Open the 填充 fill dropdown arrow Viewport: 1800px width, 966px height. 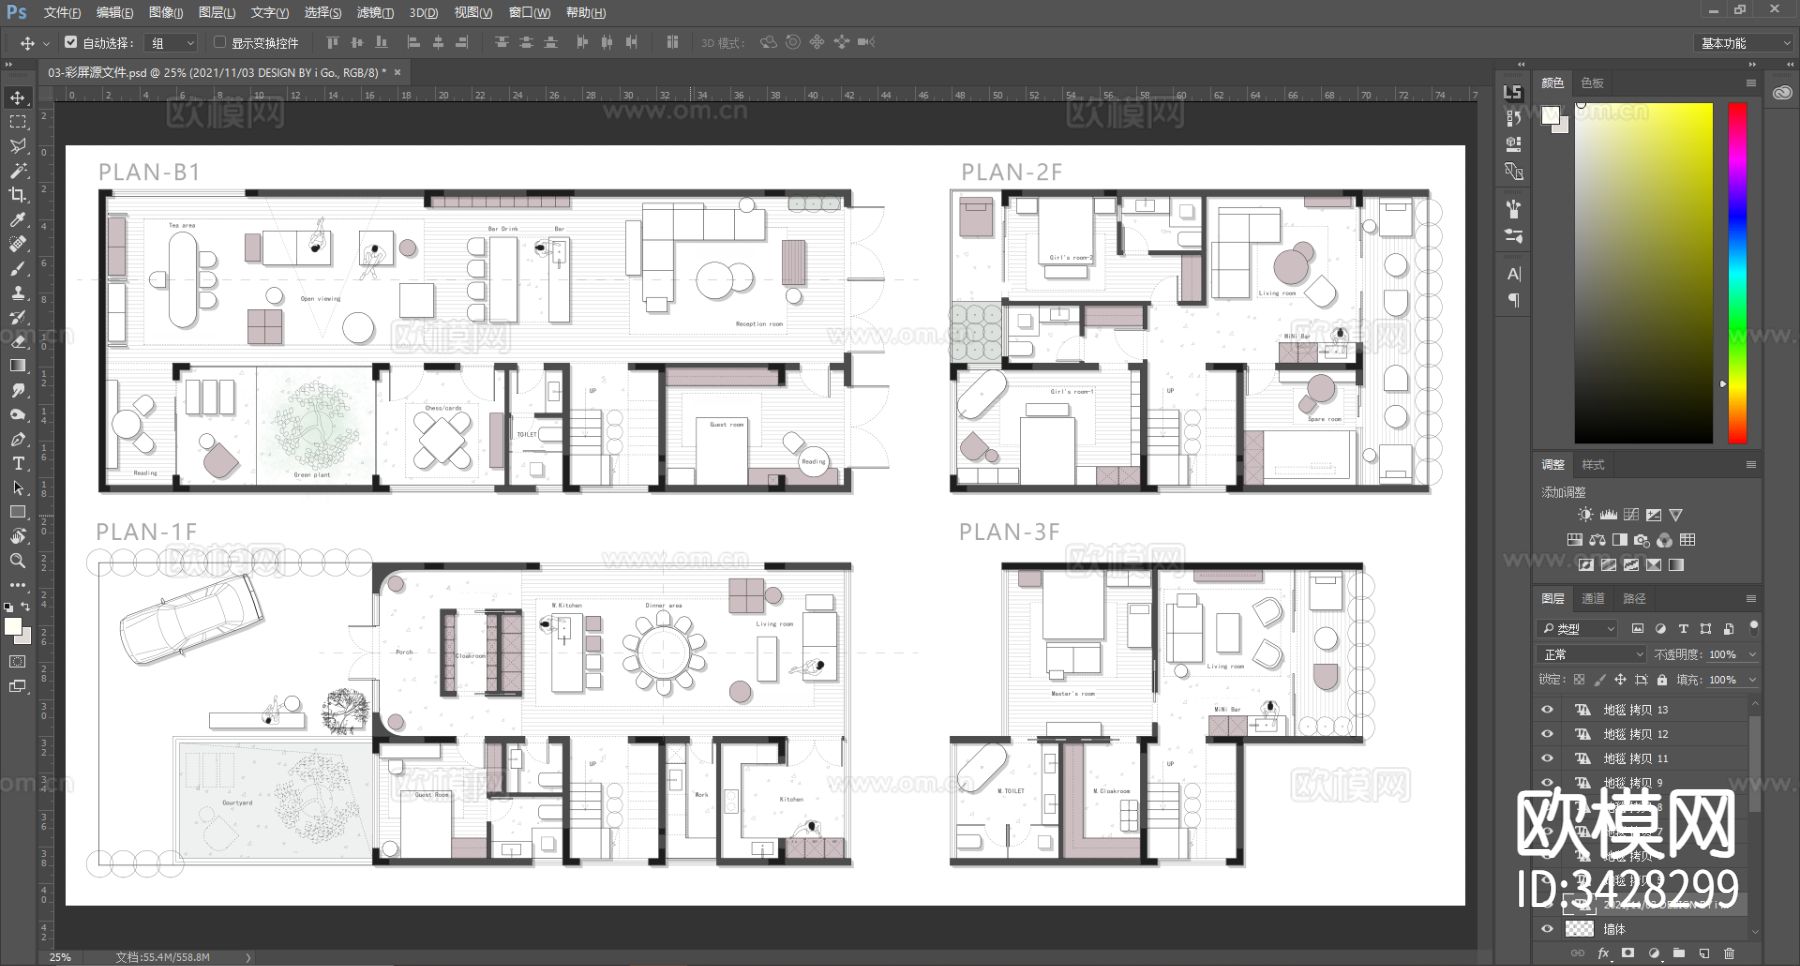click(x=1751, y=680)
